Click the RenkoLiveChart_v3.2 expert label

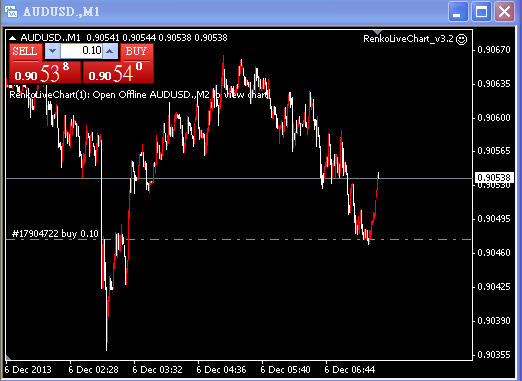pos(408,39)
